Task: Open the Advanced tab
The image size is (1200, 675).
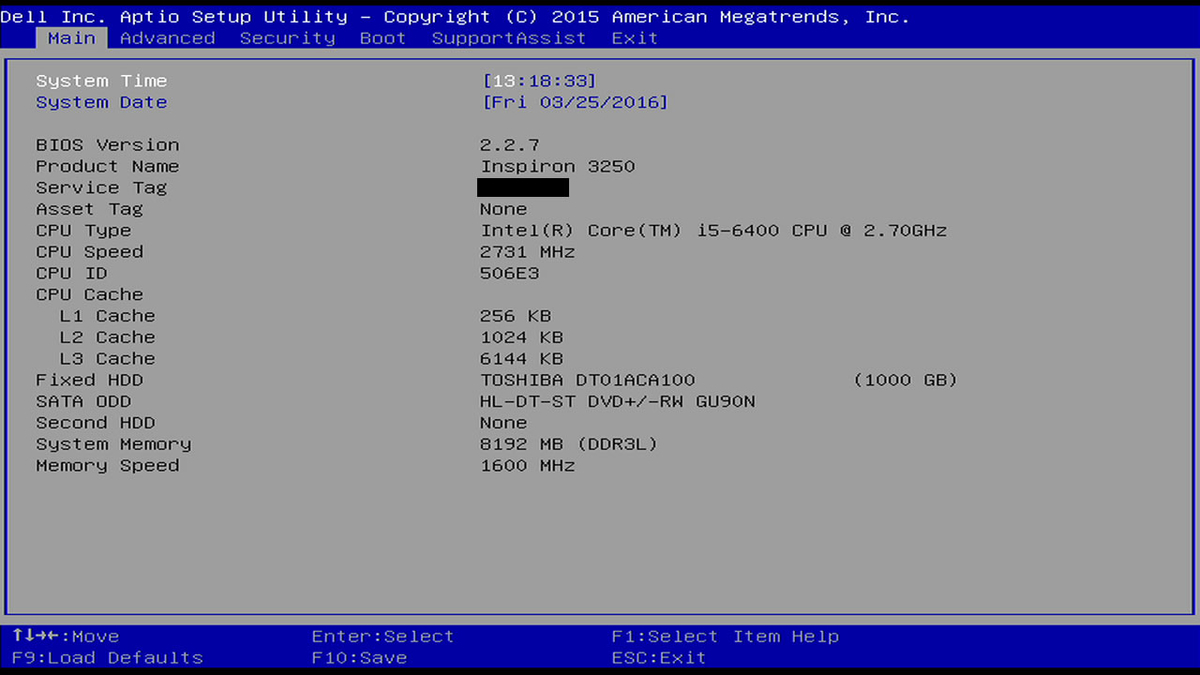Action: click(x=167, y=38)
